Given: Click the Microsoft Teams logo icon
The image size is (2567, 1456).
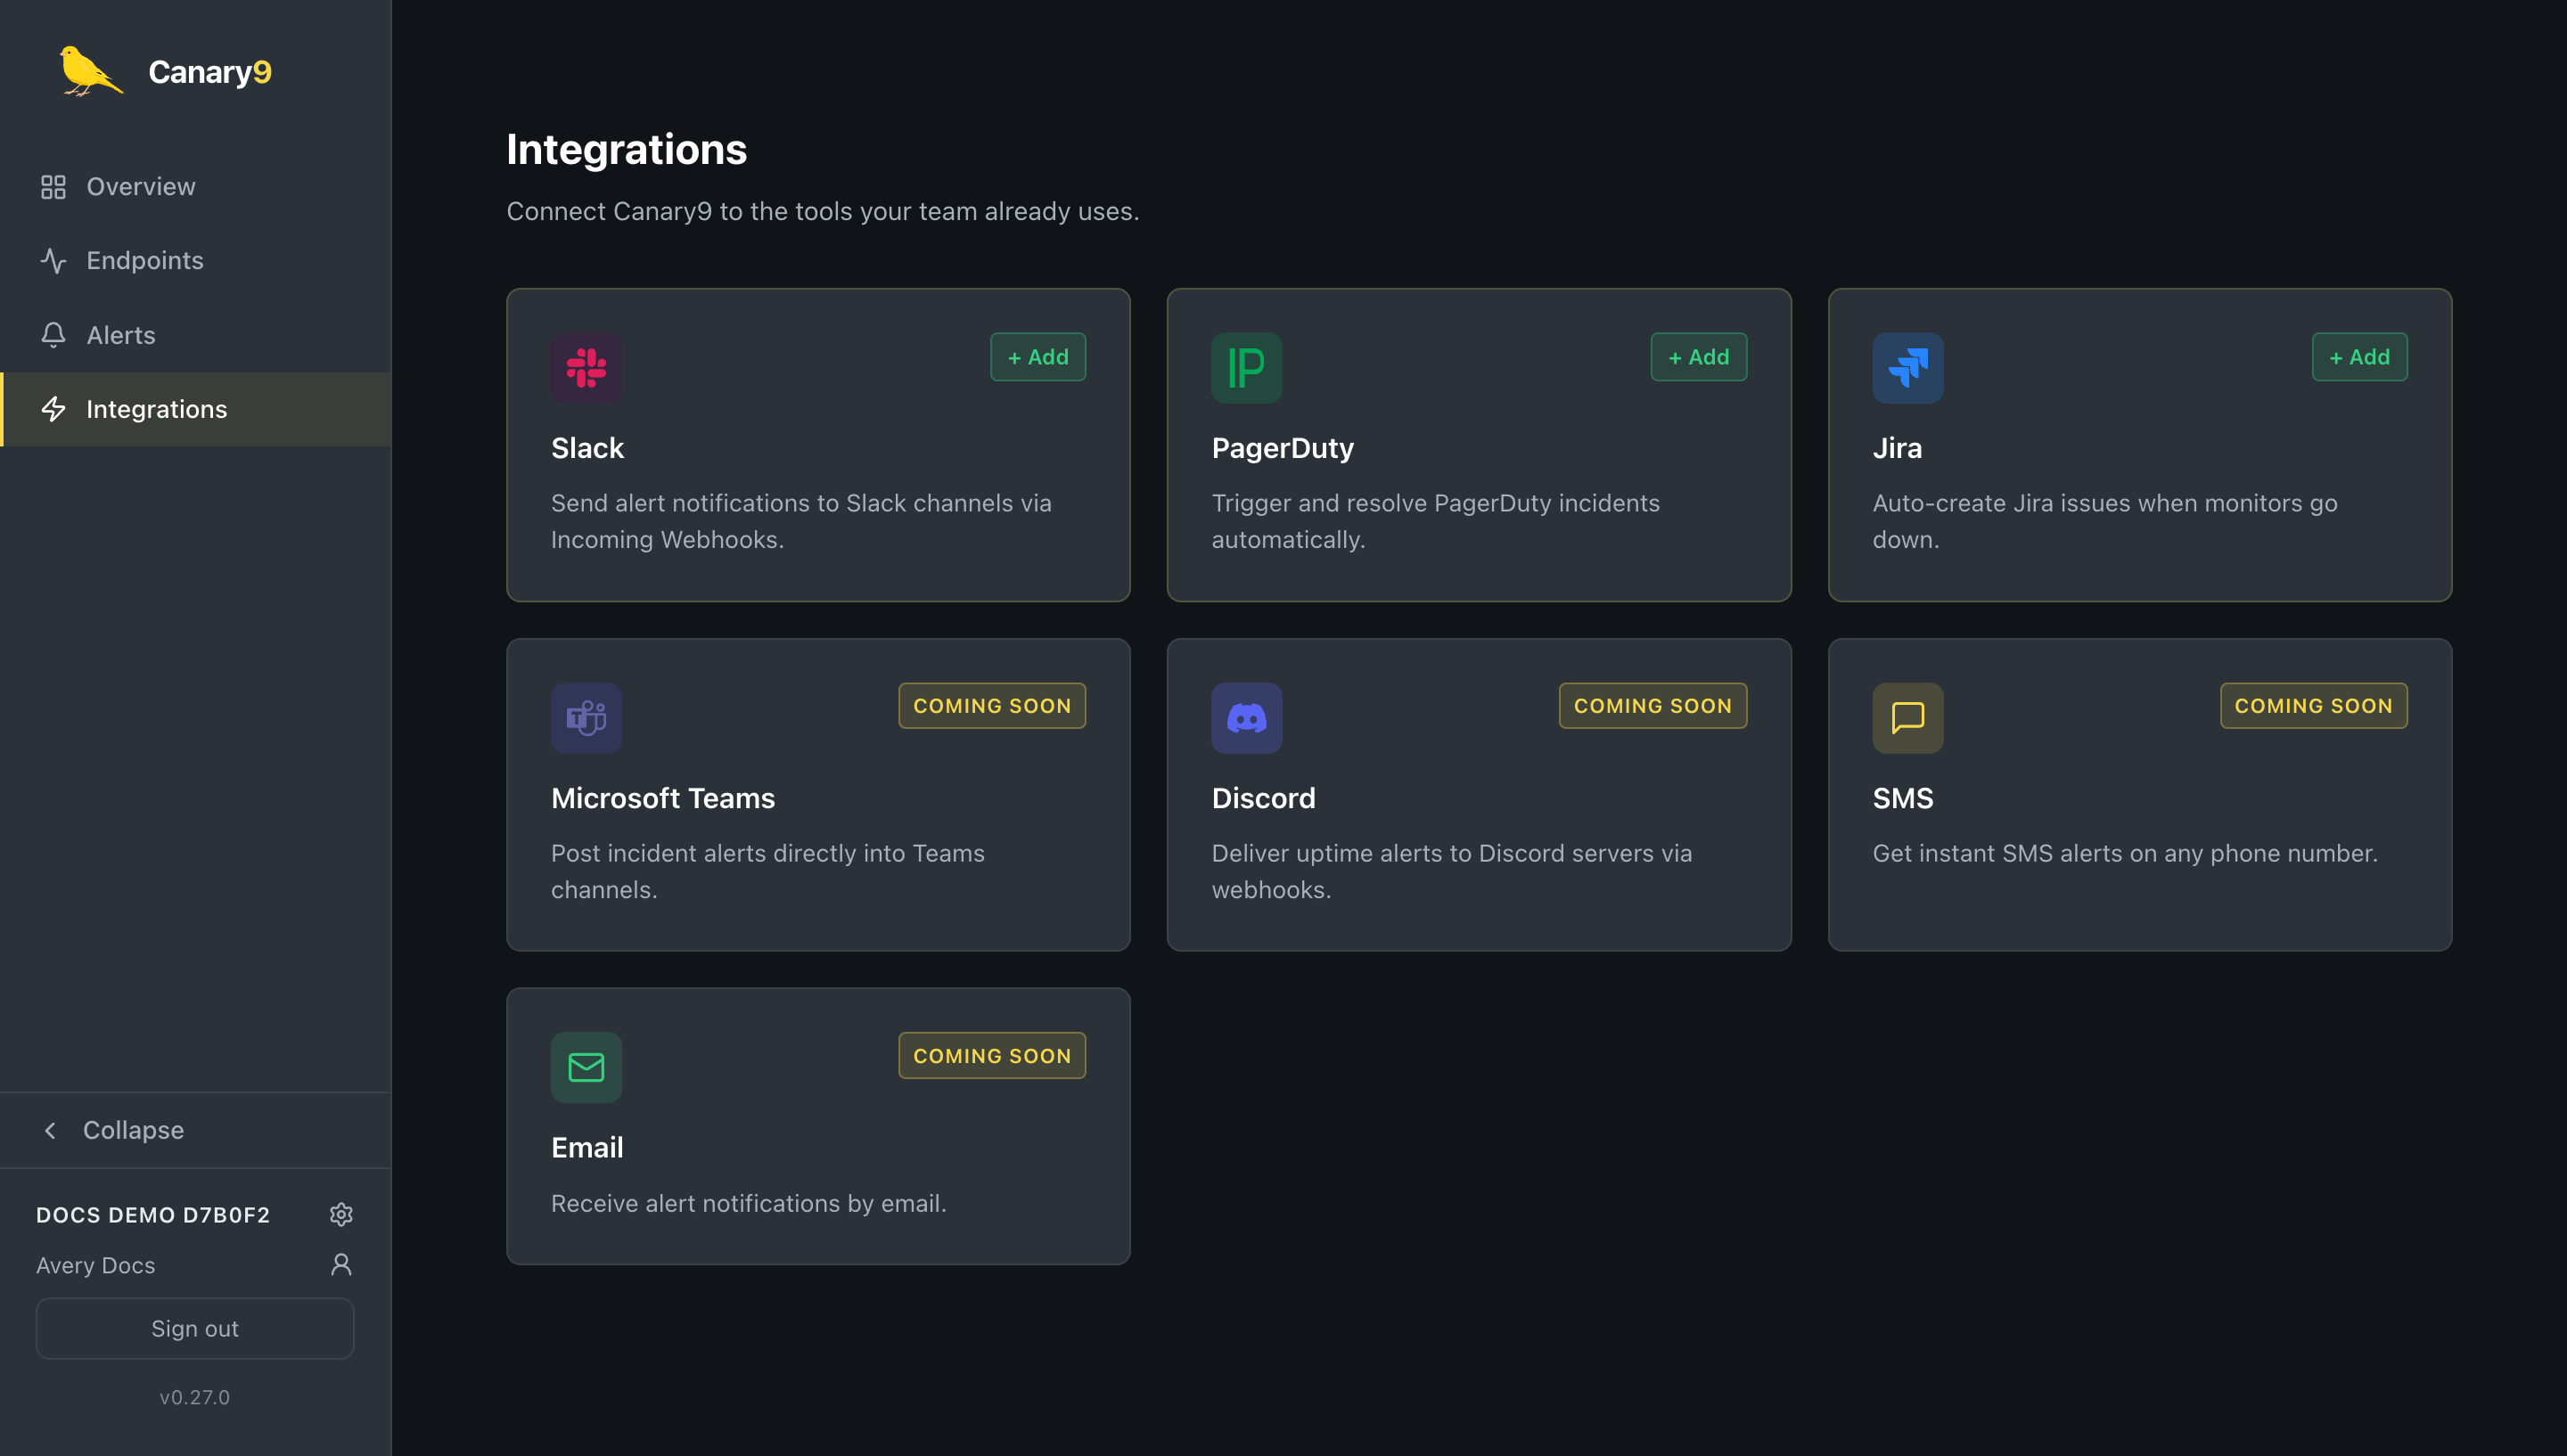Looking at the screenshot, I should point(586,718).
